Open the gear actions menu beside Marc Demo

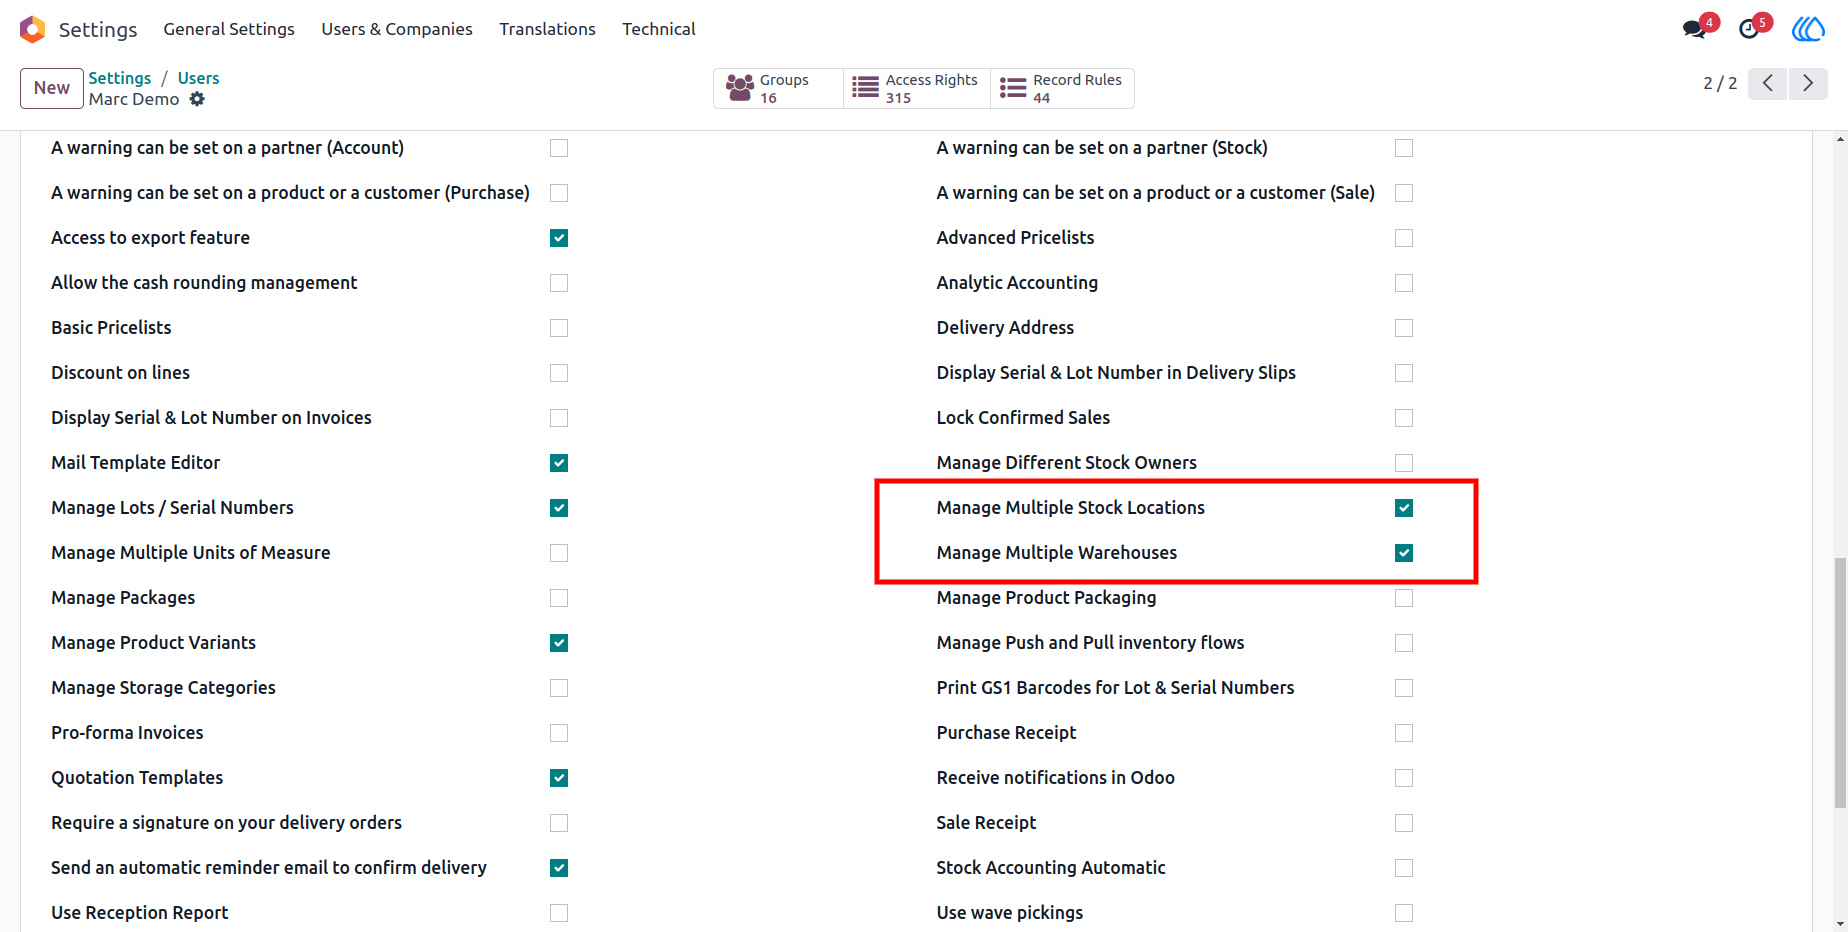tap(197, 99)
